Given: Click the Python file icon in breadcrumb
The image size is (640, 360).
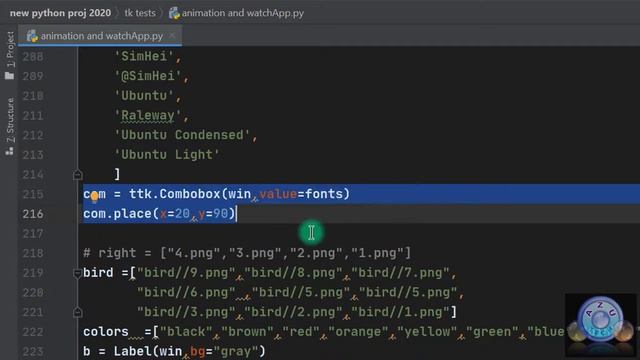Looking at the screenshot, I should pyautogui.click(x=174, y=13).
